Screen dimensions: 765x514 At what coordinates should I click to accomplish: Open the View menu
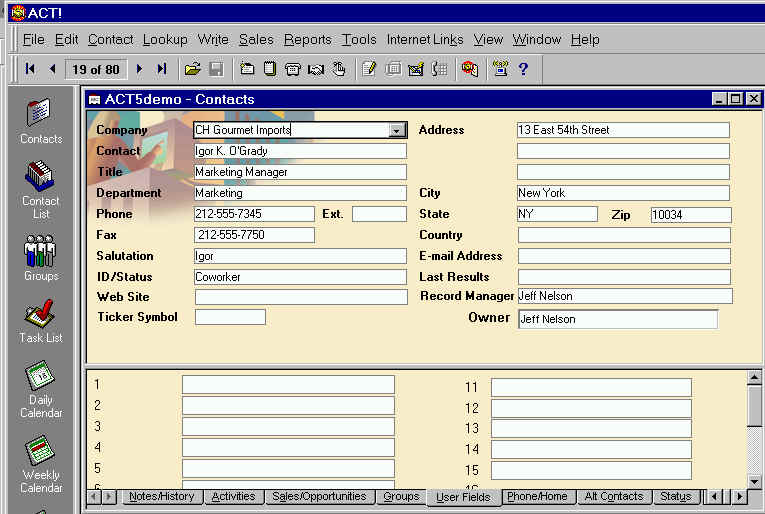488,40
